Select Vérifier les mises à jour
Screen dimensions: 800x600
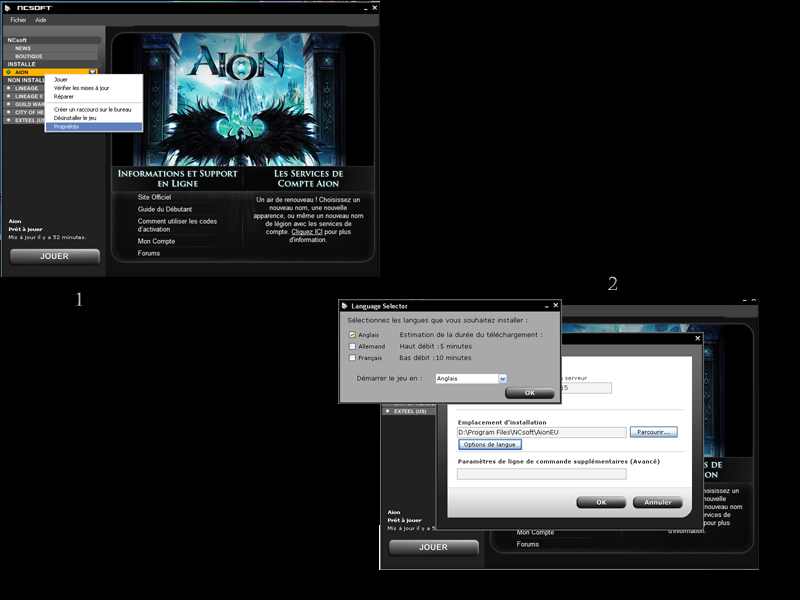click(82, 88)
